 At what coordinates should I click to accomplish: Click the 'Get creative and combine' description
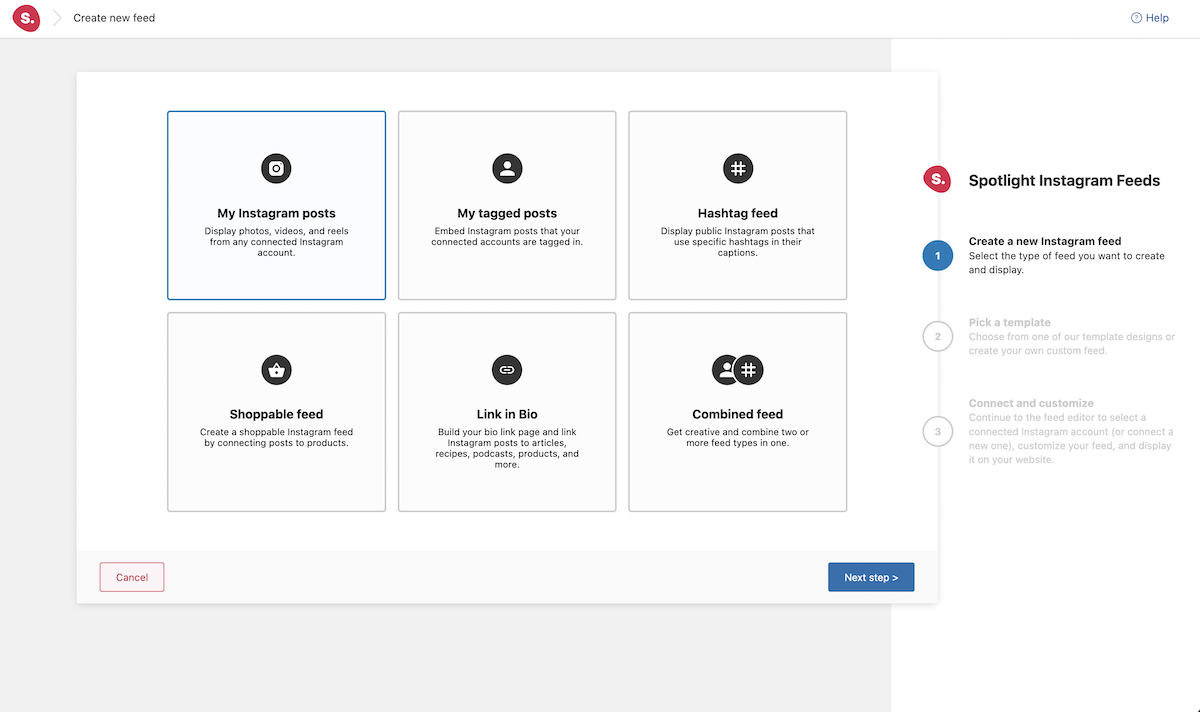tap(738, 437)
